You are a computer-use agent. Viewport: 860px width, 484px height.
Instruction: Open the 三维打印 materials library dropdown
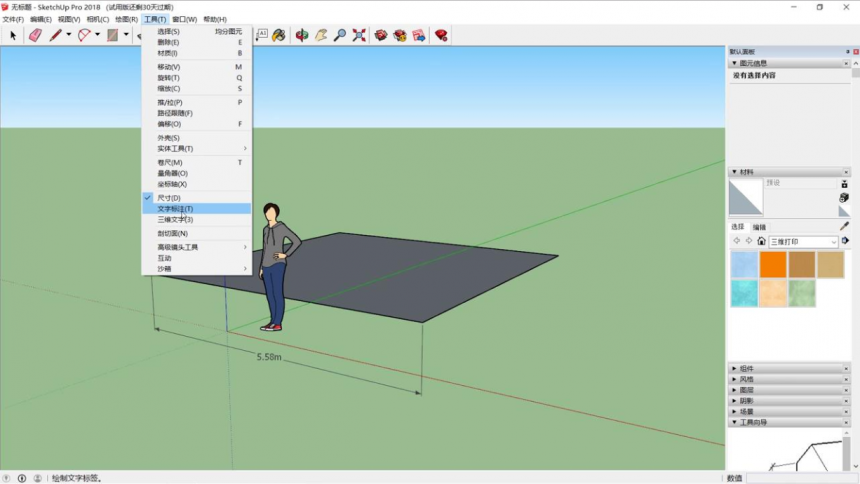(804, 241)
